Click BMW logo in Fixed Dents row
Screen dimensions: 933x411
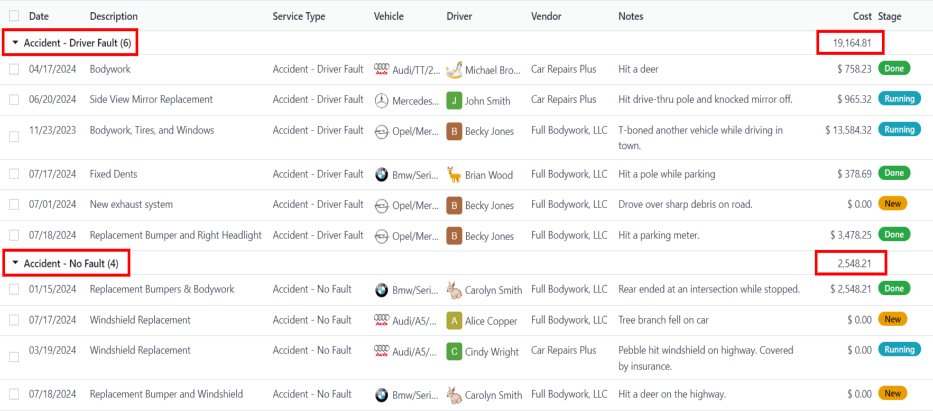[x=381, y=175]
